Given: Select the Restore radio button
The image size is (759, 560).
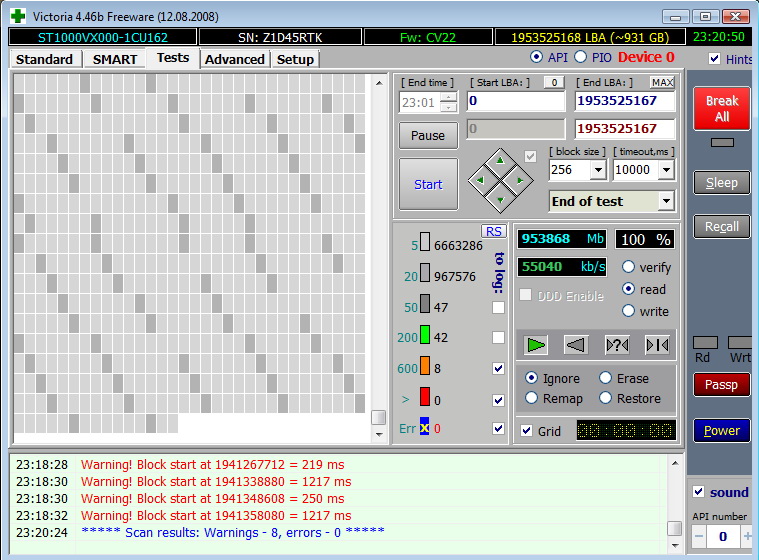Looking at the screenshot, I should point(605,398).
